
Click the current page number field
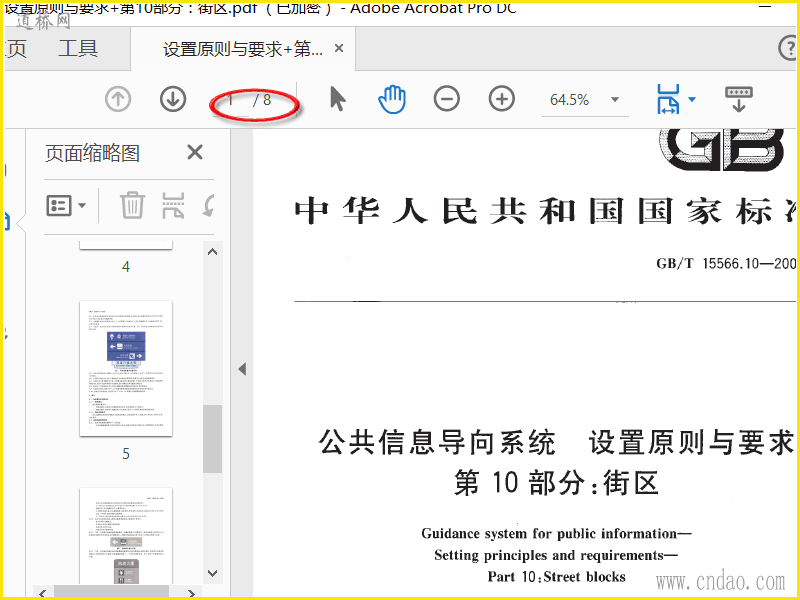click(x=231, y=100)
